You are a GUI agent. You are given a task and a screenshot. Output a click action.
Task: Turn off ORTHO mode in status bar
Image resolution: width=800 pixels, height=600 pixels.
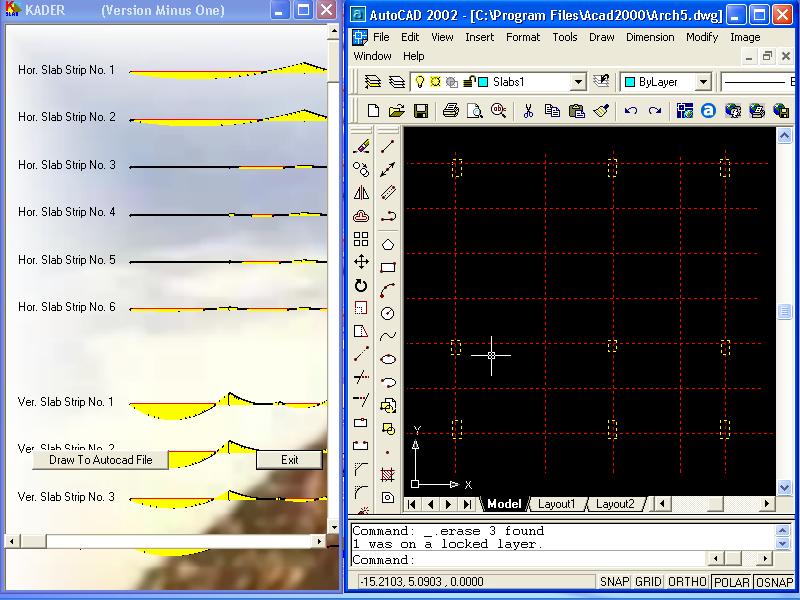point(687,582)
